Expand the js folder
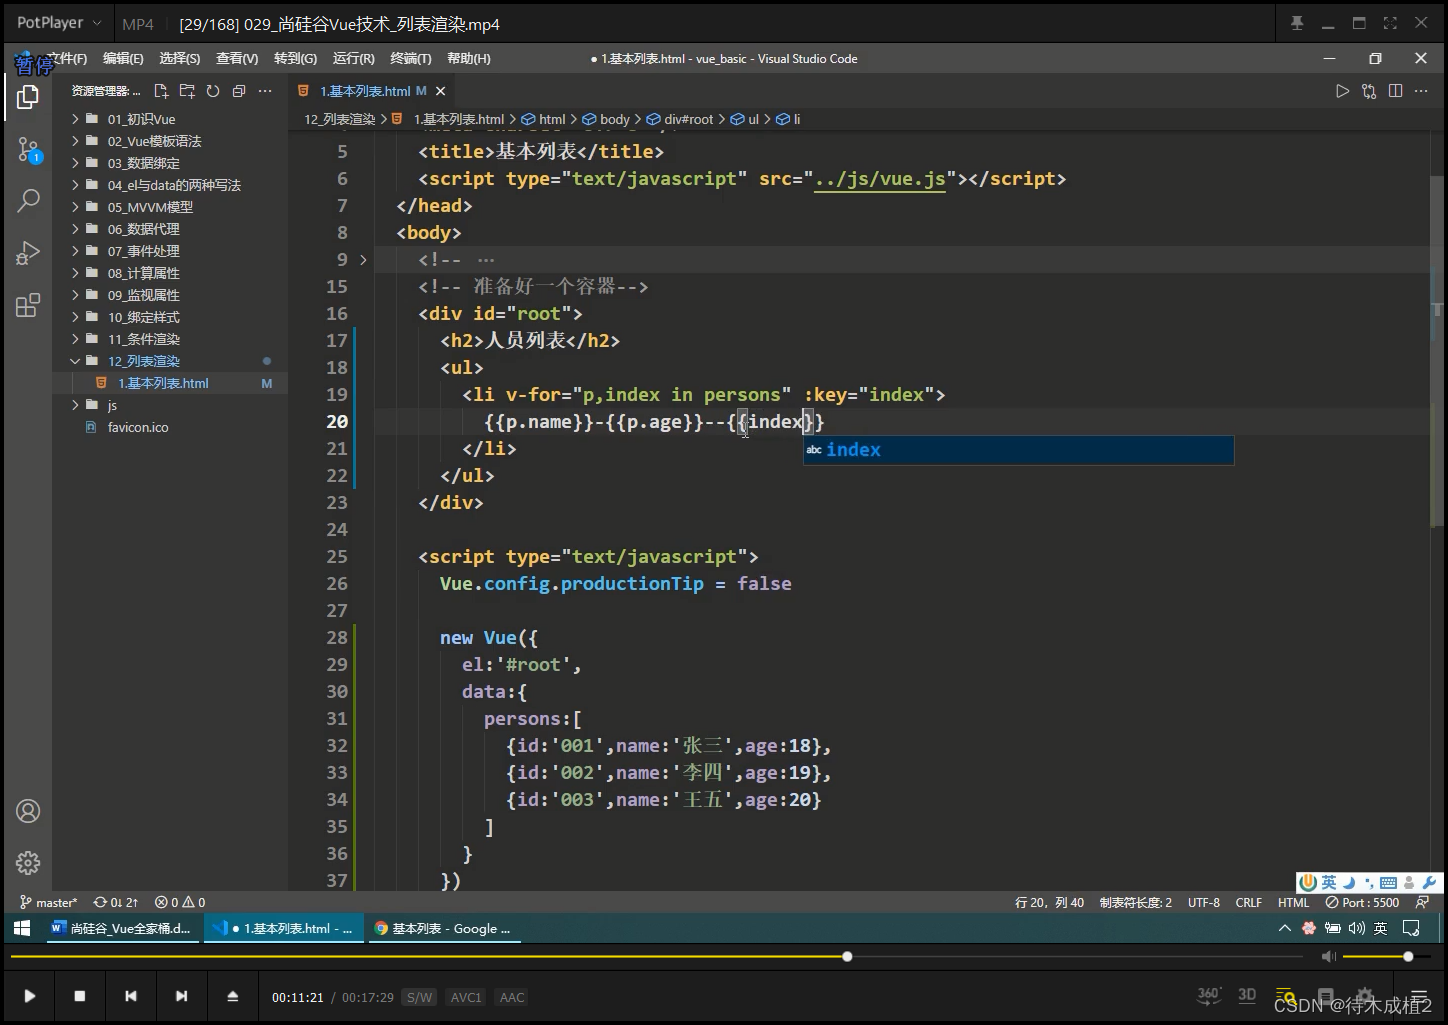The image size is (1448, 1025). (170, 405)
